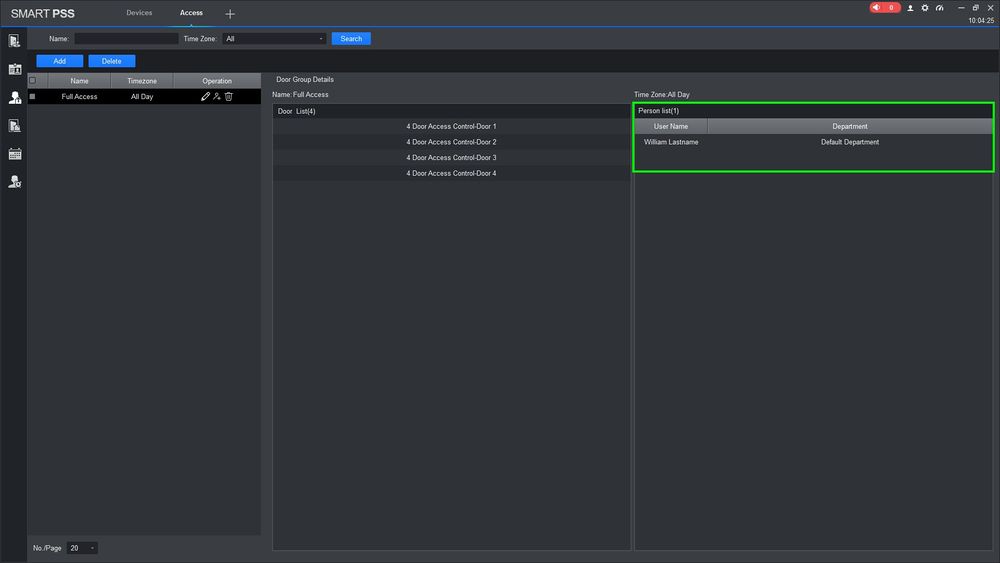Tick the select-all checkbox in the table header
This screenshot has height=563, width=1000.
32,81
